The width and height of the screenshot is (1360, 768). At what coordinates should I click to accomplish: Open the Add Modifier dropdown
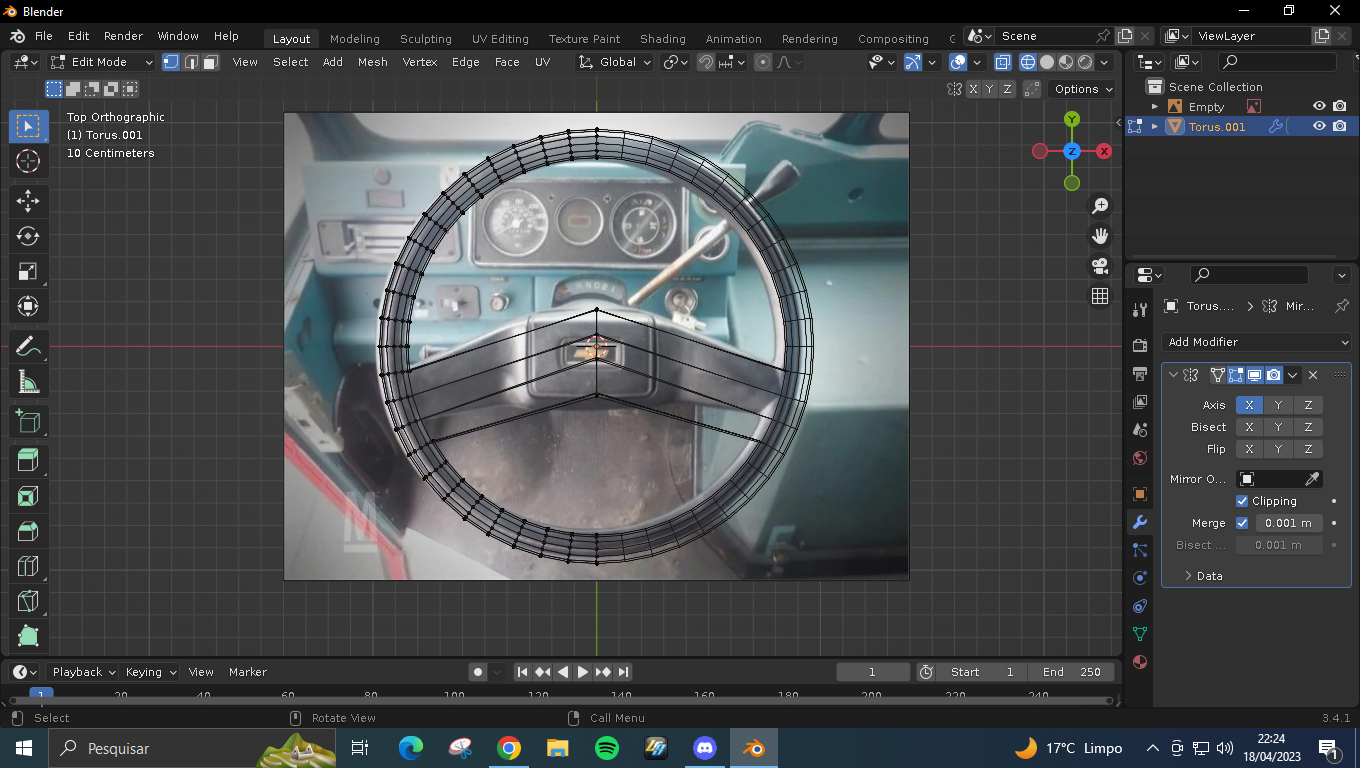click(1257, 342)
